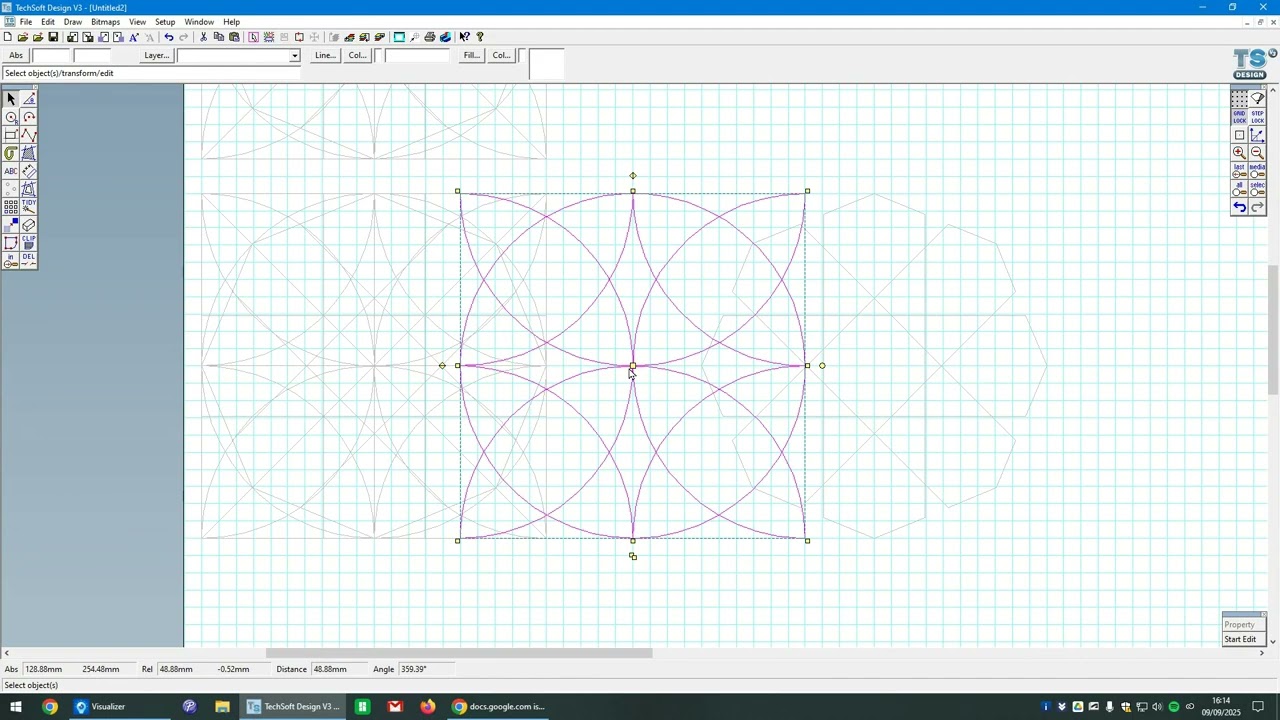Click the fill colour swatch box
Screen dimensions: 1280x720
click(522, 55)
